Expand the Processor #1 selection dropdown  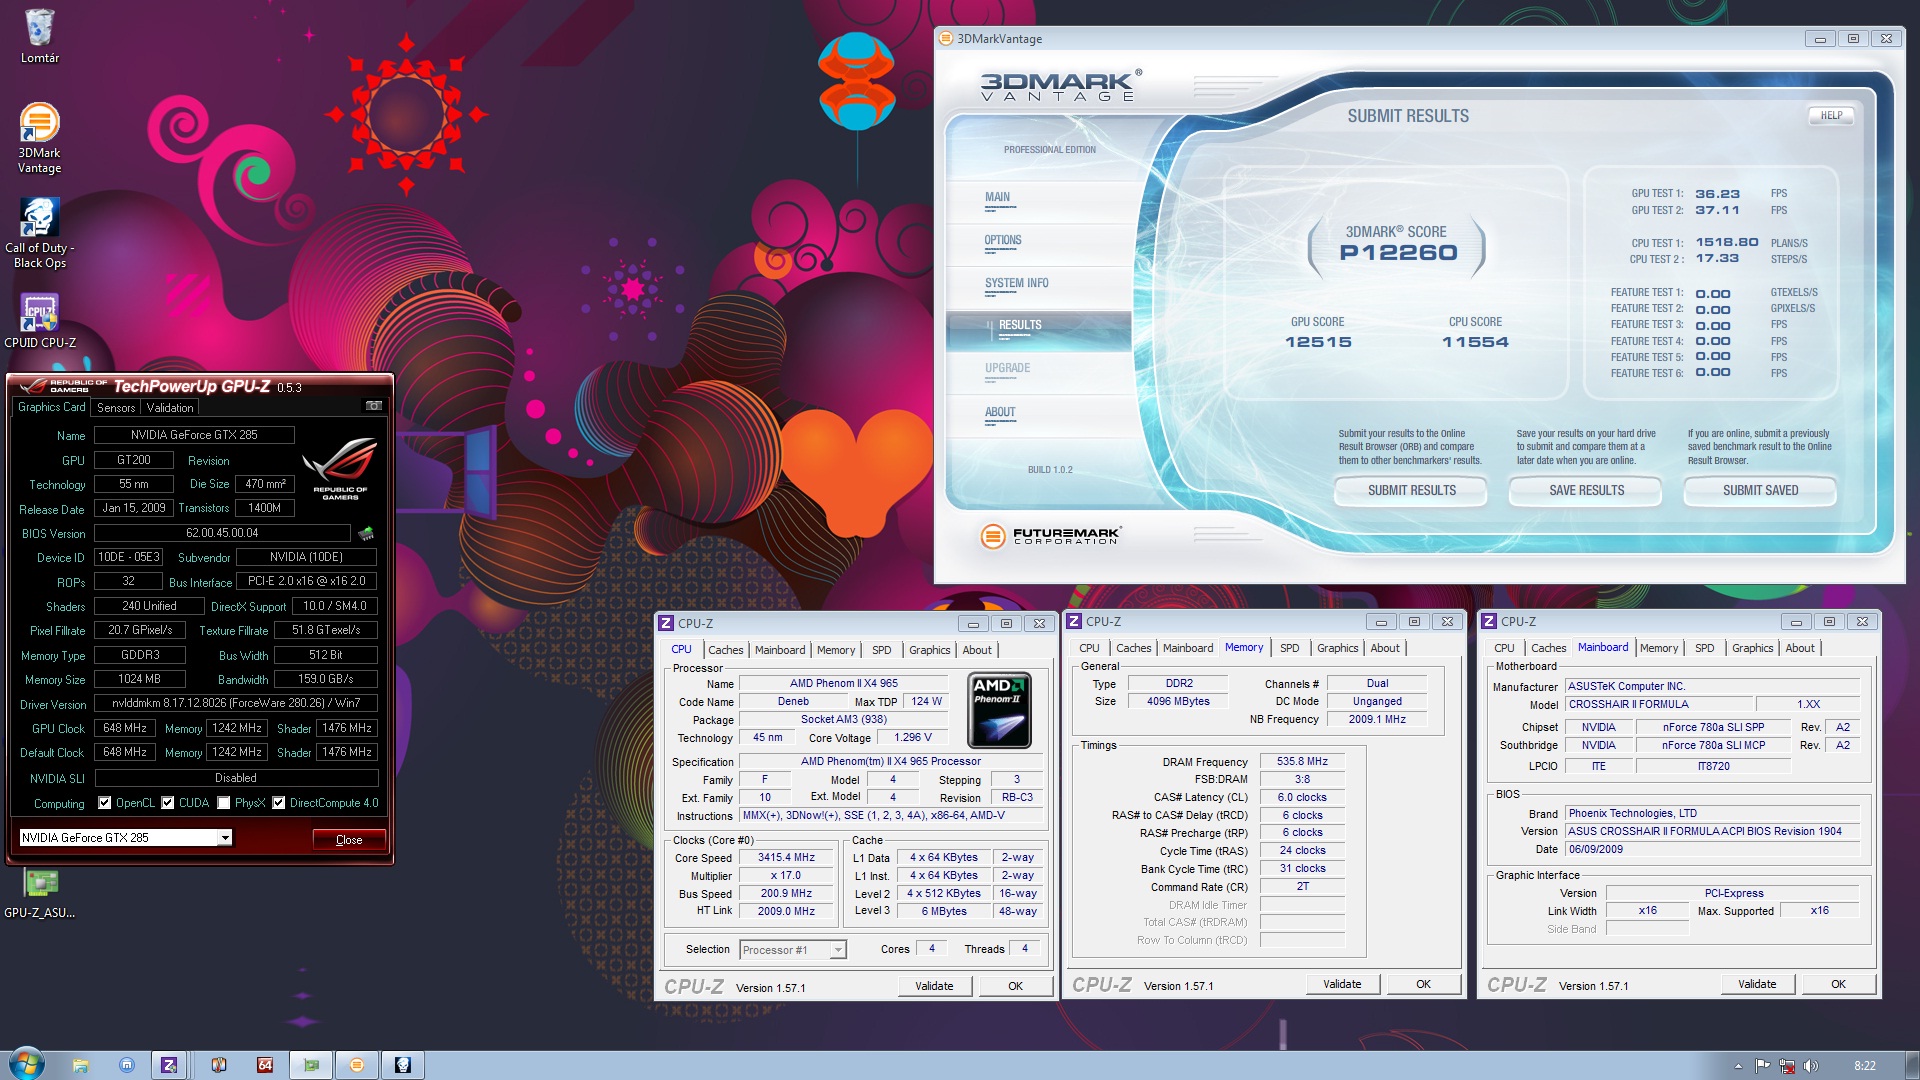(838, 950)
